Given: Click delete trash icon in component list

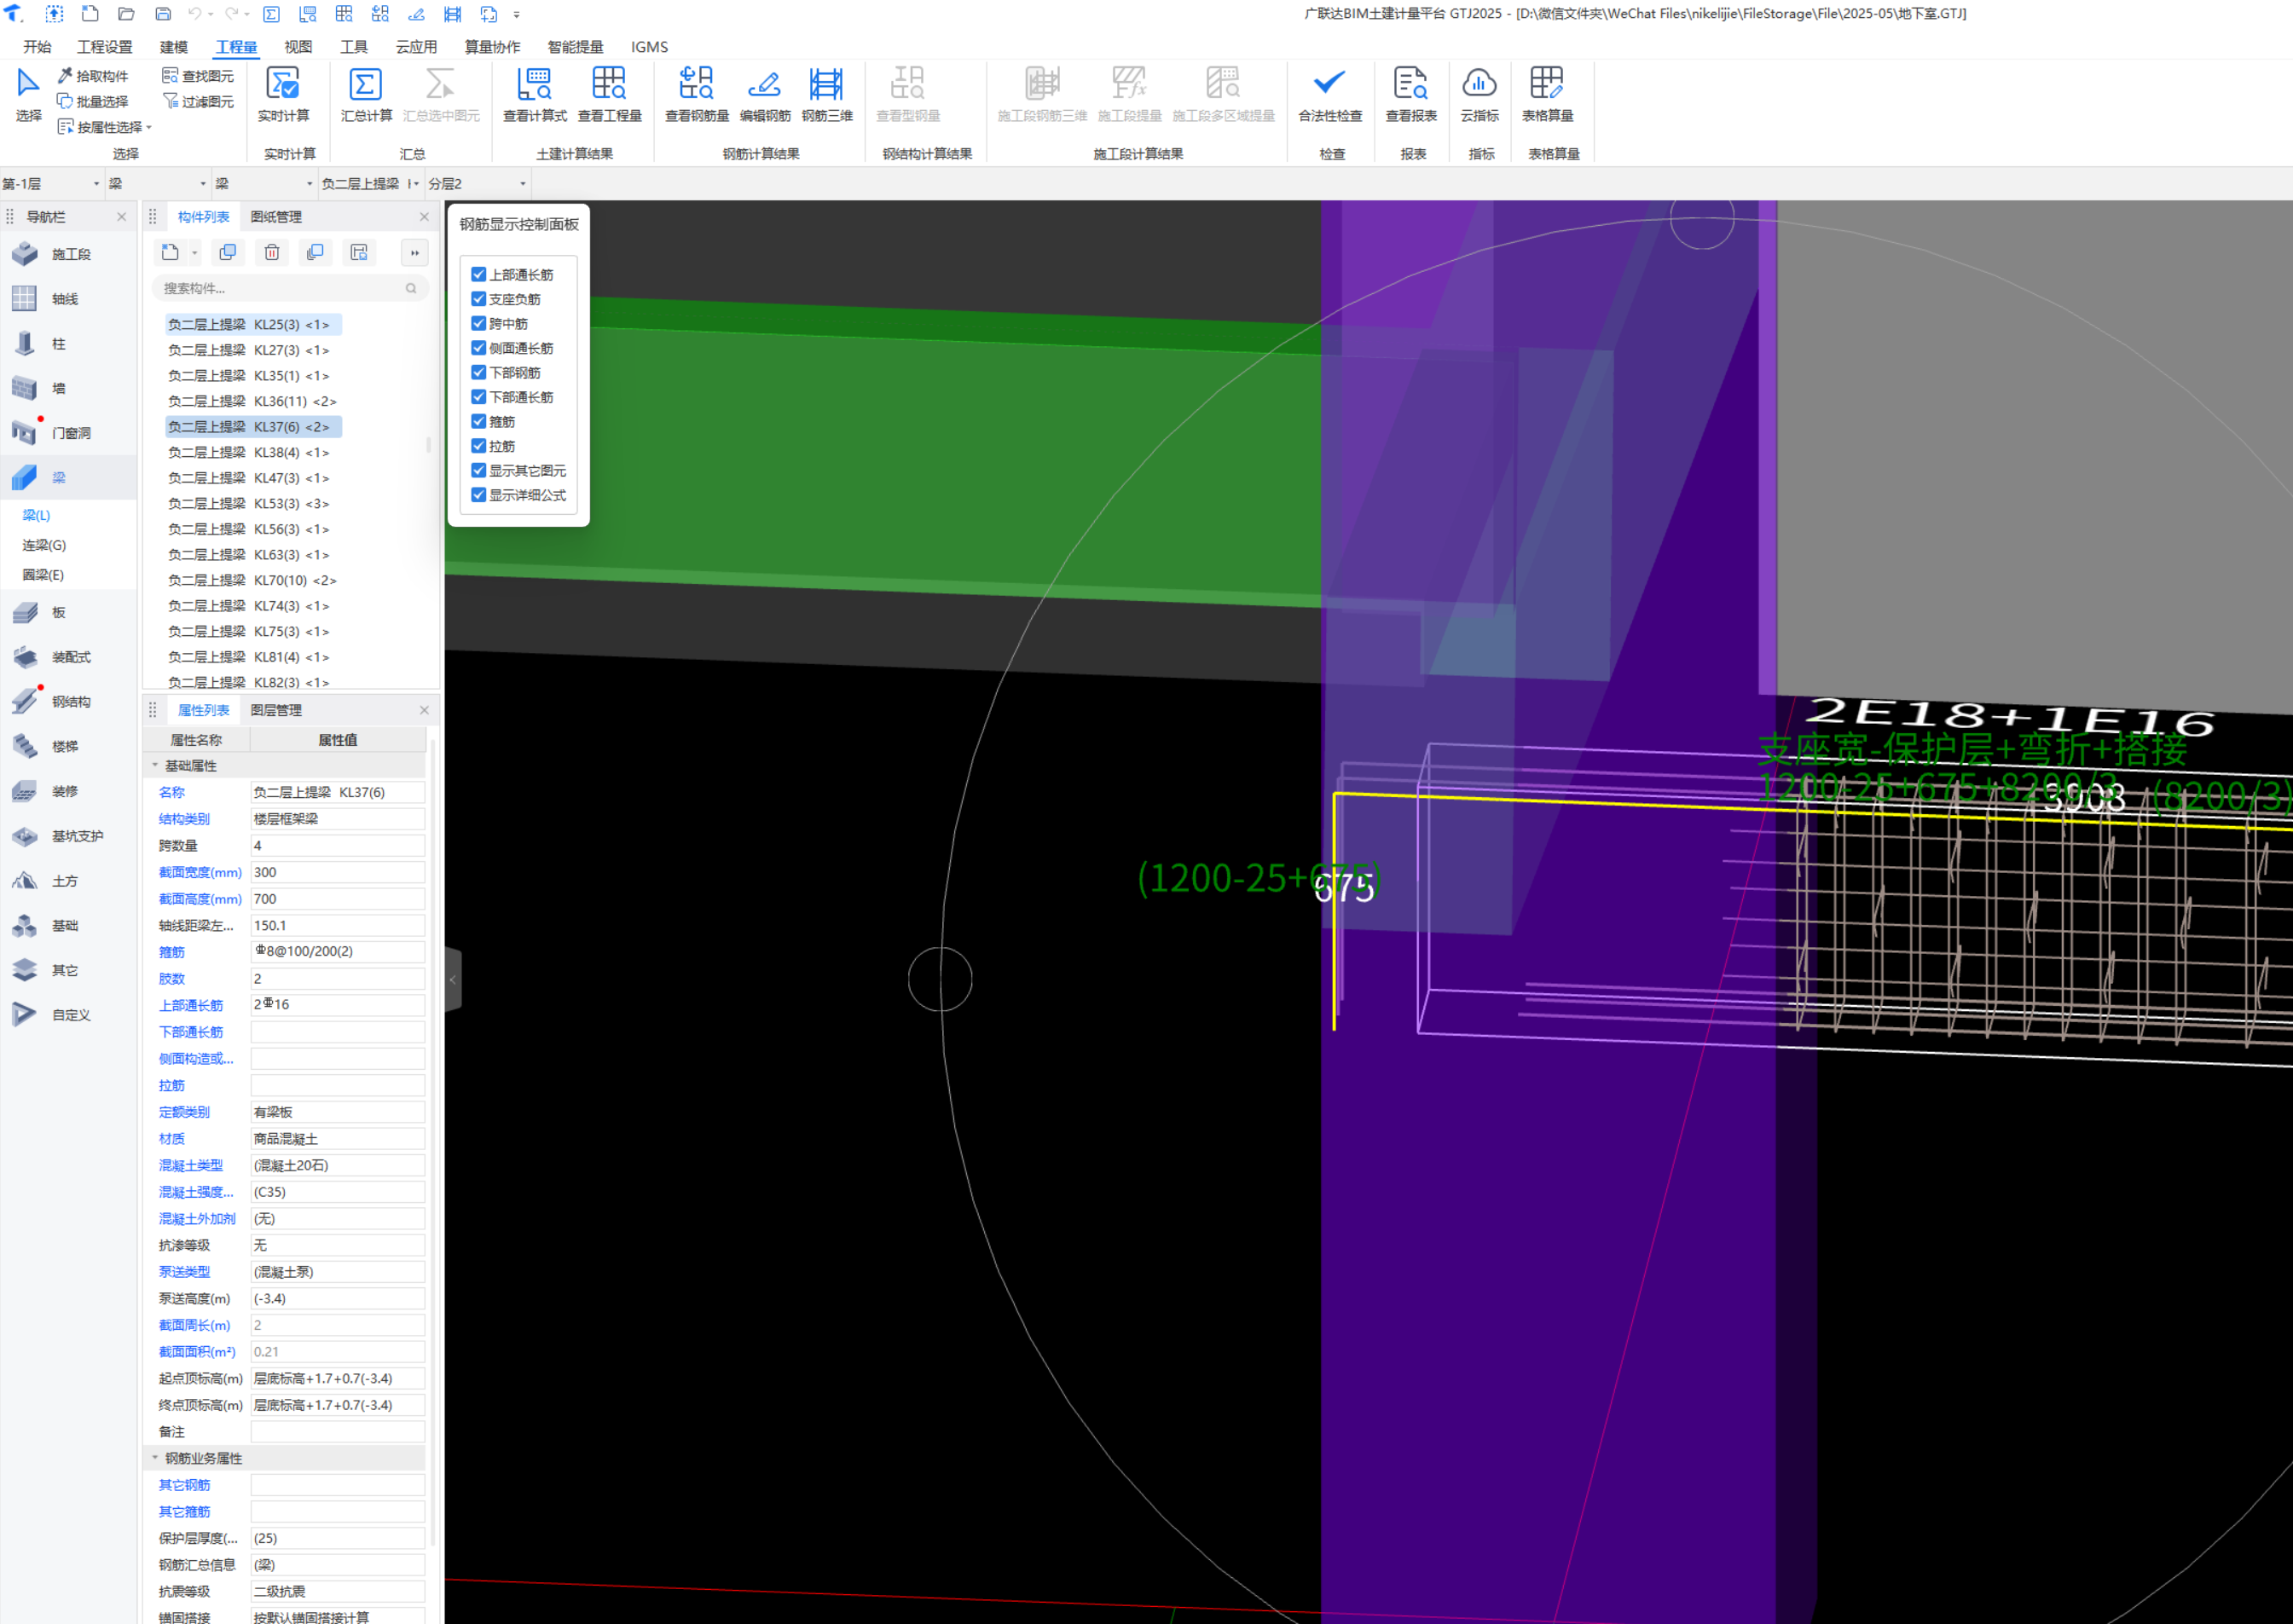Looking at the screenshot, I should coord(272,253).
